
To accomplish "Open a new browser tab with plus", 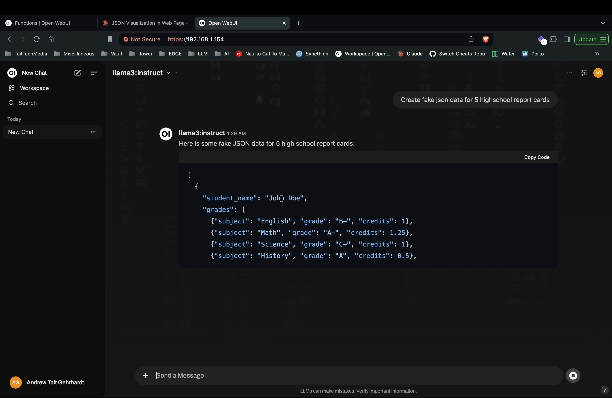I will tap(299, 23).
